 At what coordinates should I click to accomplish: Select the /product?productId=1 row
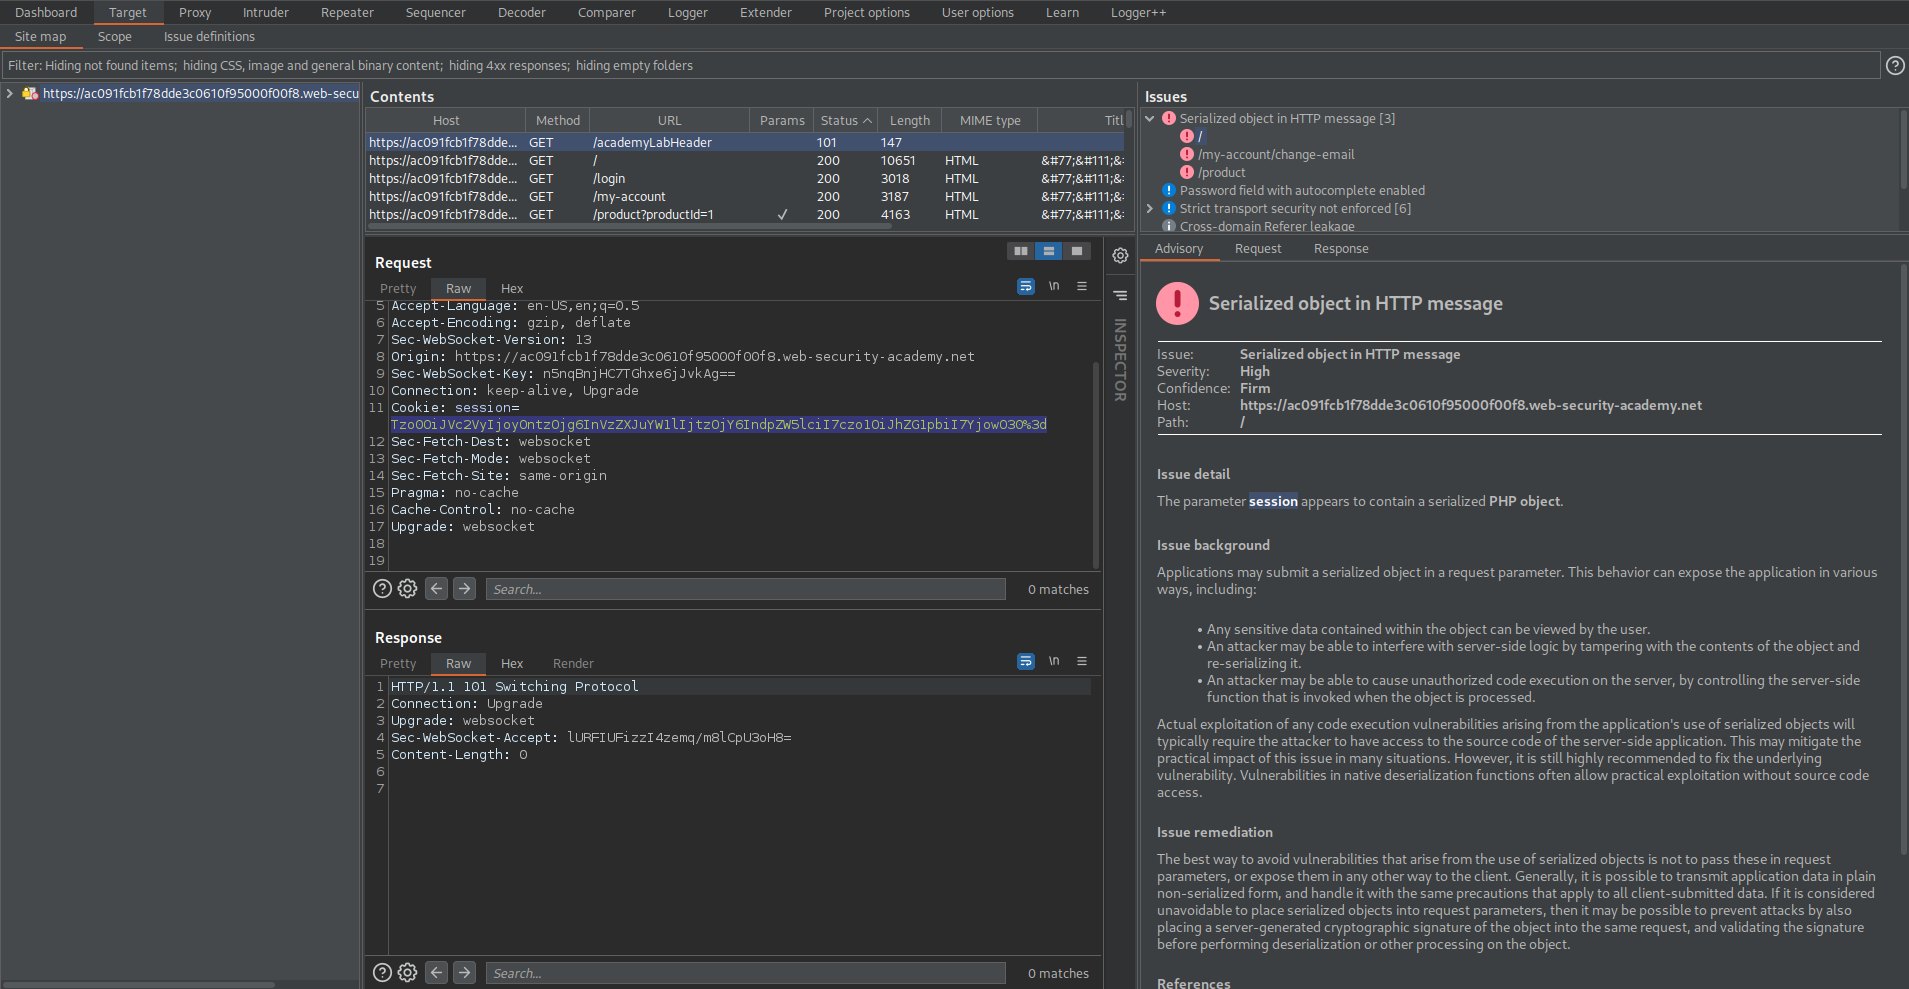point(745,215)
